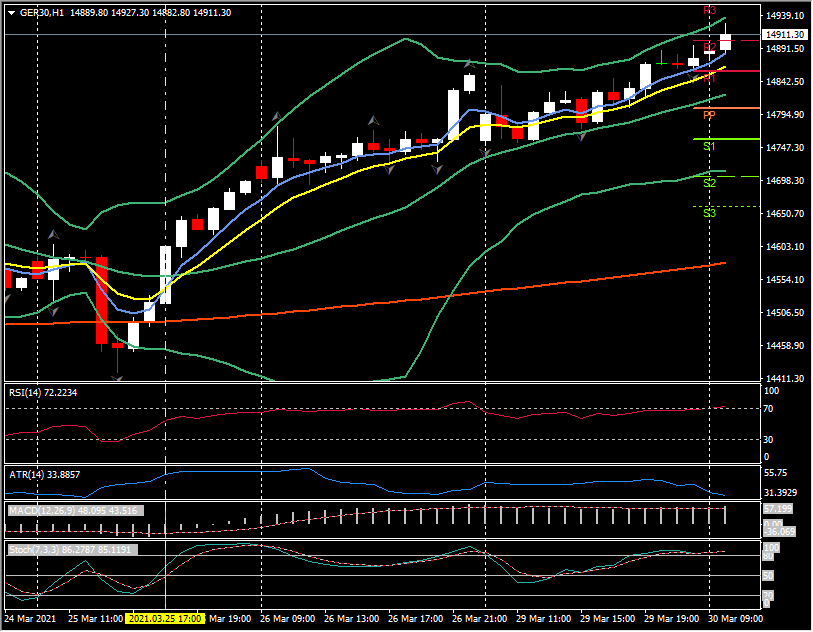Select the MACD(12,26,9) indicator label
The width and height of the screenshot is (813, 632).
click(x=75, y=510)
